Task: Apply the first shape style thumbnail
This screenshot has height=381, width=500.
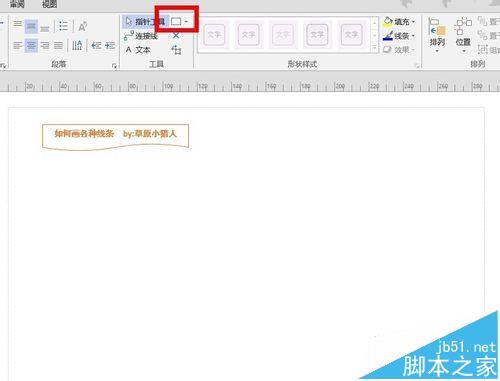Action: (x=214, y=34)
